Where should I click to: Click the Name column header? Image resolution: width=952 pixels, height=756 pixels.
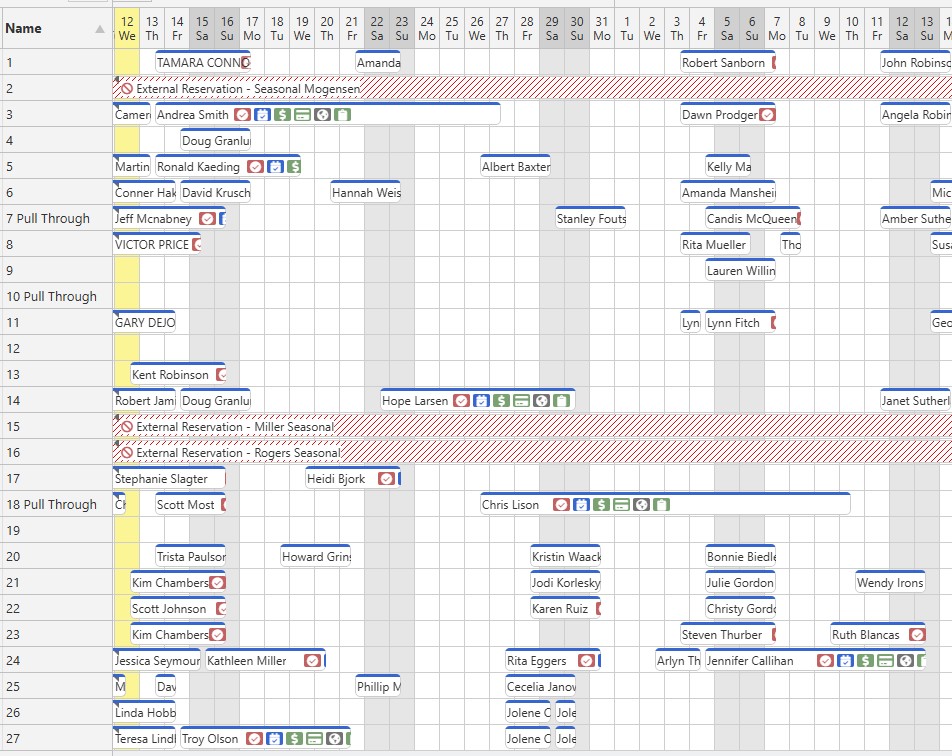click(56, 29)
